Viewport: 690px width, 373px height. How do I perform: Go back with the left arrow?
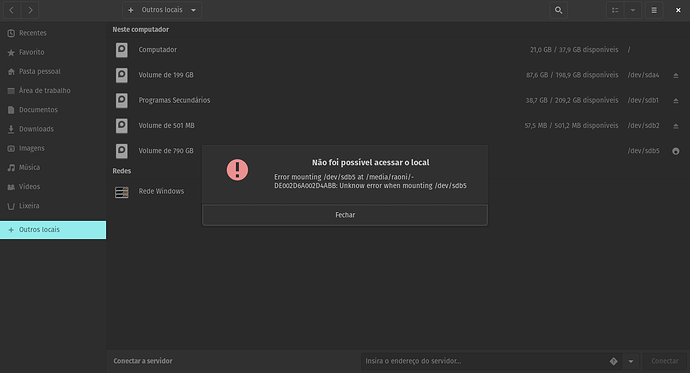[x=12, y=10]
